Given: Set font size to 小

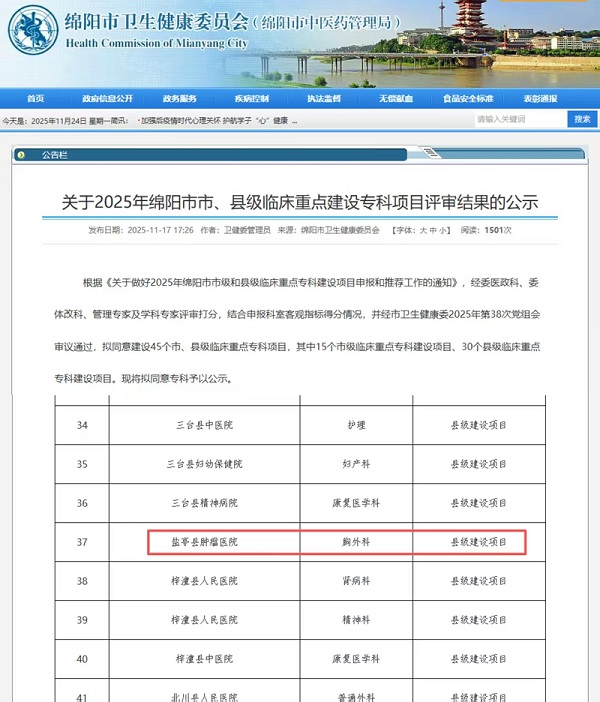Looking at the screenshot, I should click(x=442, y=230).
